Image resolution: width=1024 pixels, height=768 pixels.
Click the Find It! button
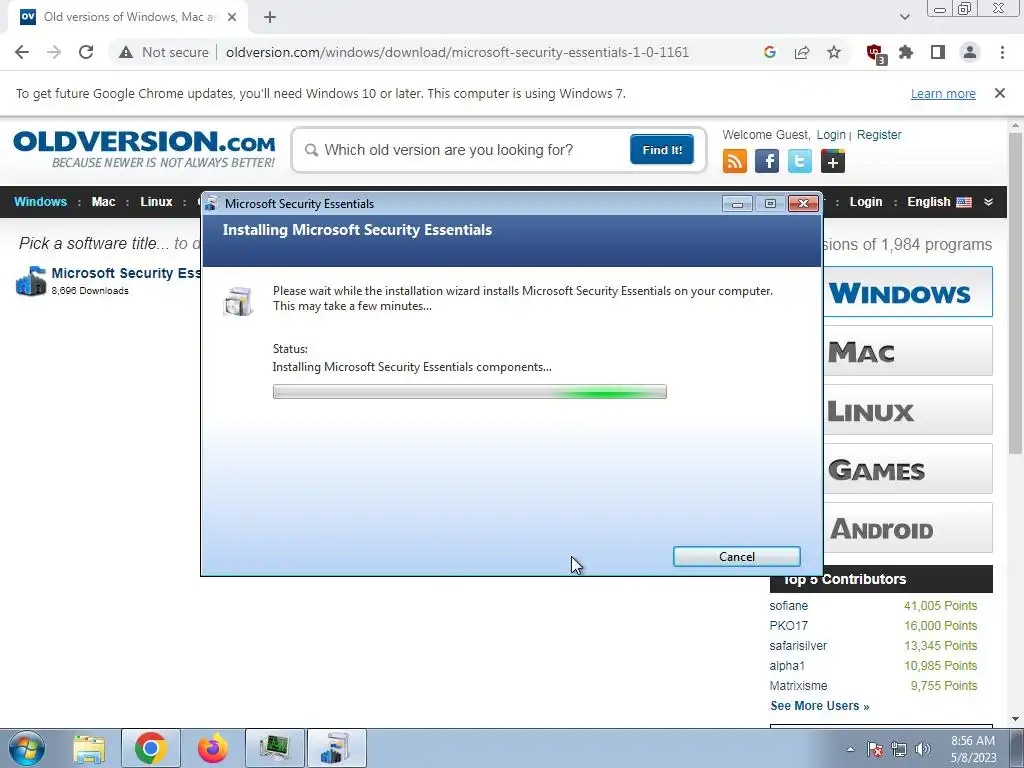click(662, 150)
